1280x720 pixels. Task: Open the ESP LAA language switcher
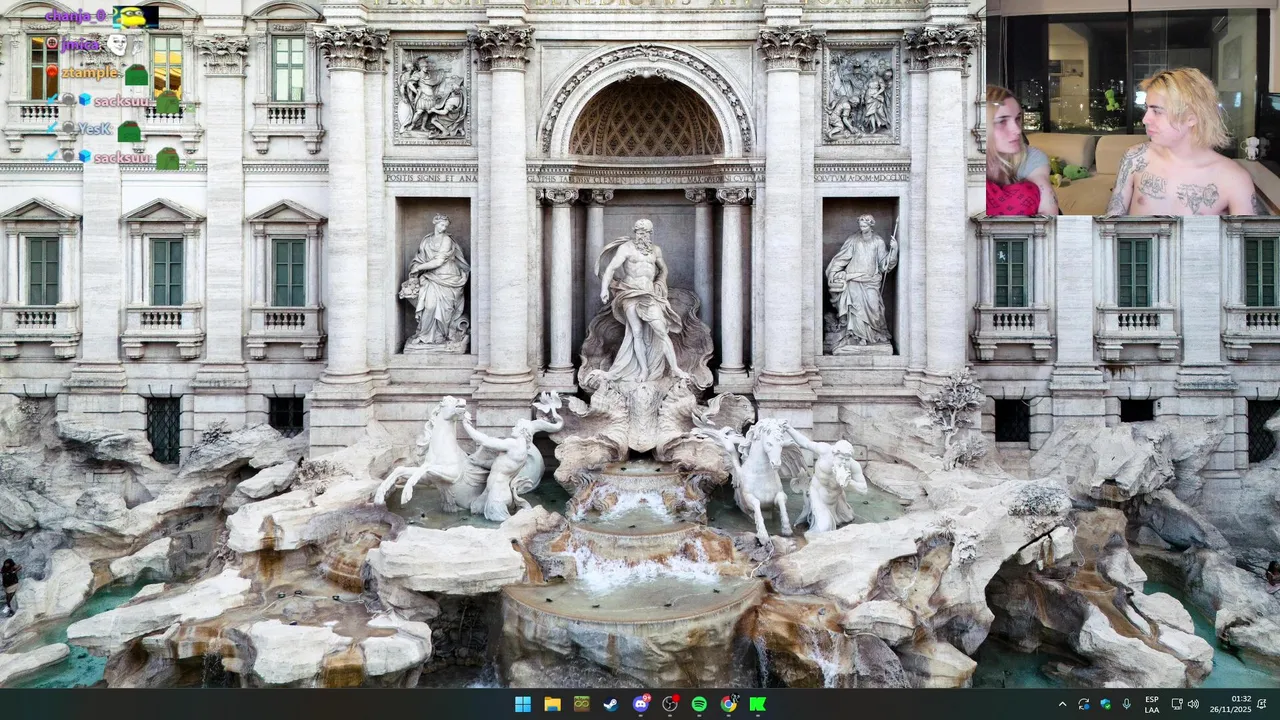point(1152,704)
